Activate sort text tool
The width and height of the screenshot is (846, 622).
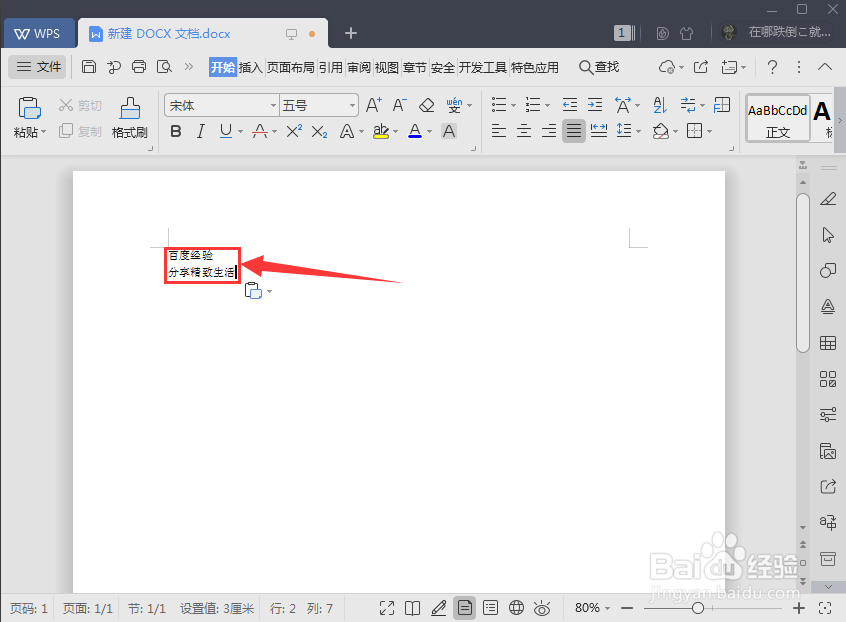pyautogui.click(x=659, y=104)
